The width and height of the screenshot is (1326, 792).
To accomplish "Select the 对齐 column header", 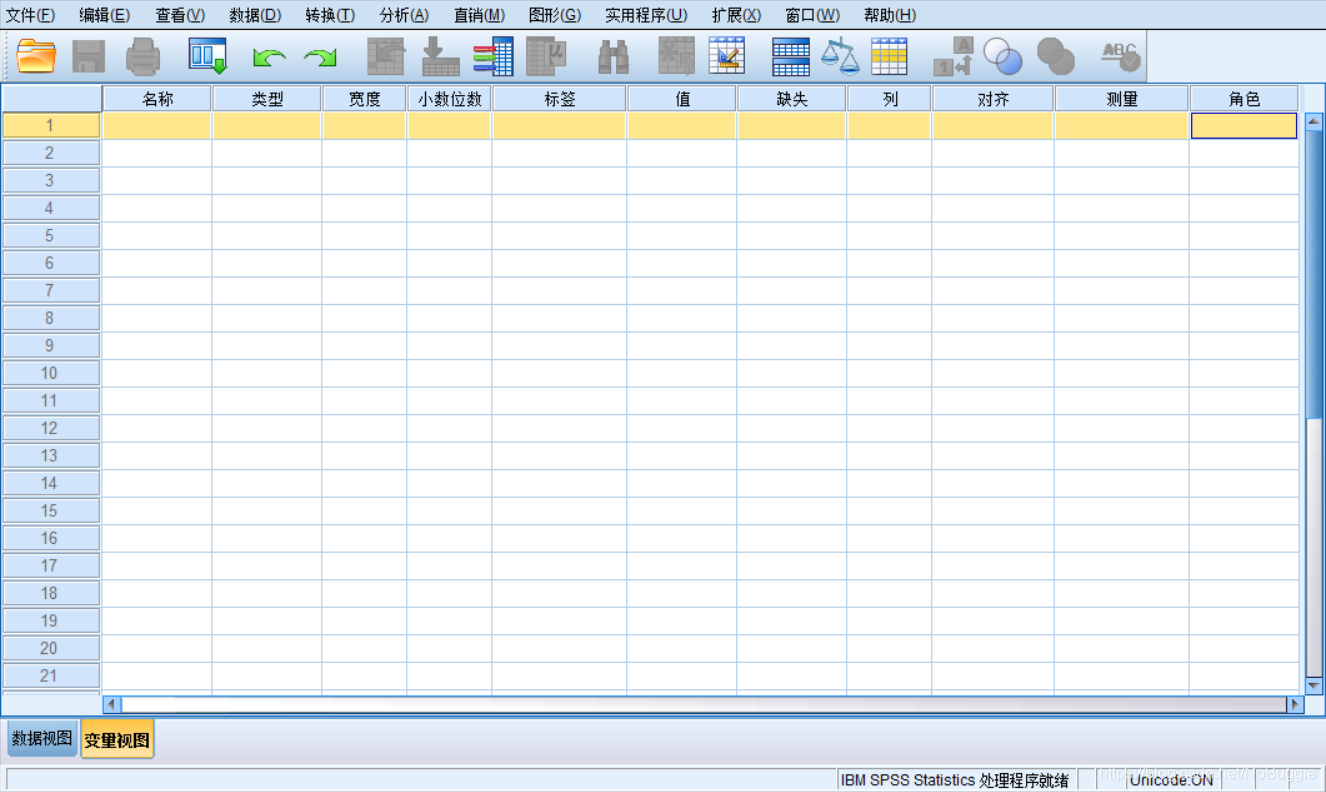I will coord(993,99).
